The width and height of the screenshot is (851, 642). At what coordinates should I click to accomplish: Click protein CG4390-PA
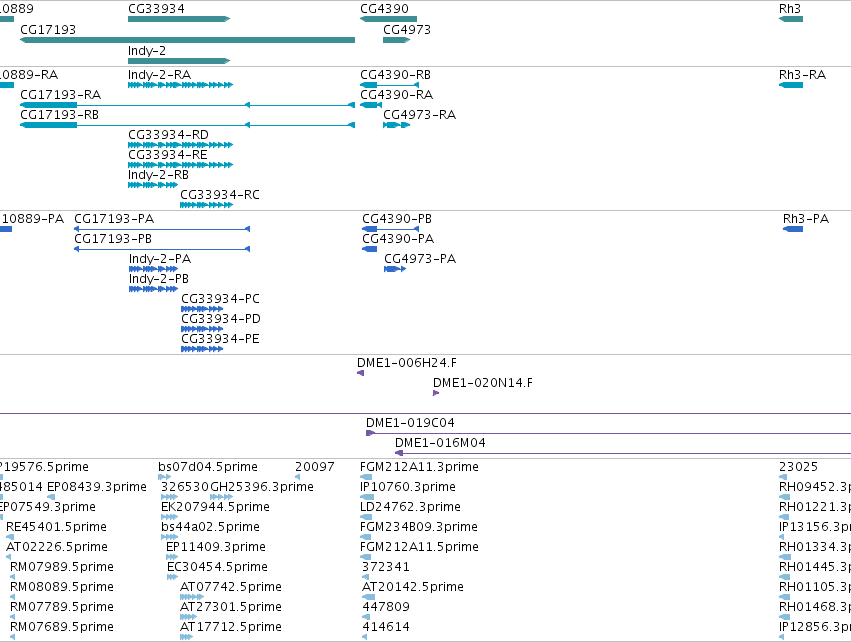pos(369,249)
